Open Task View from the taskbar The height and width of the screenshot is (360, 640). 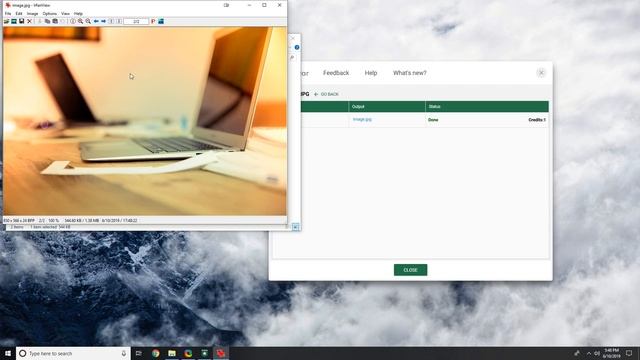(139, 353)
